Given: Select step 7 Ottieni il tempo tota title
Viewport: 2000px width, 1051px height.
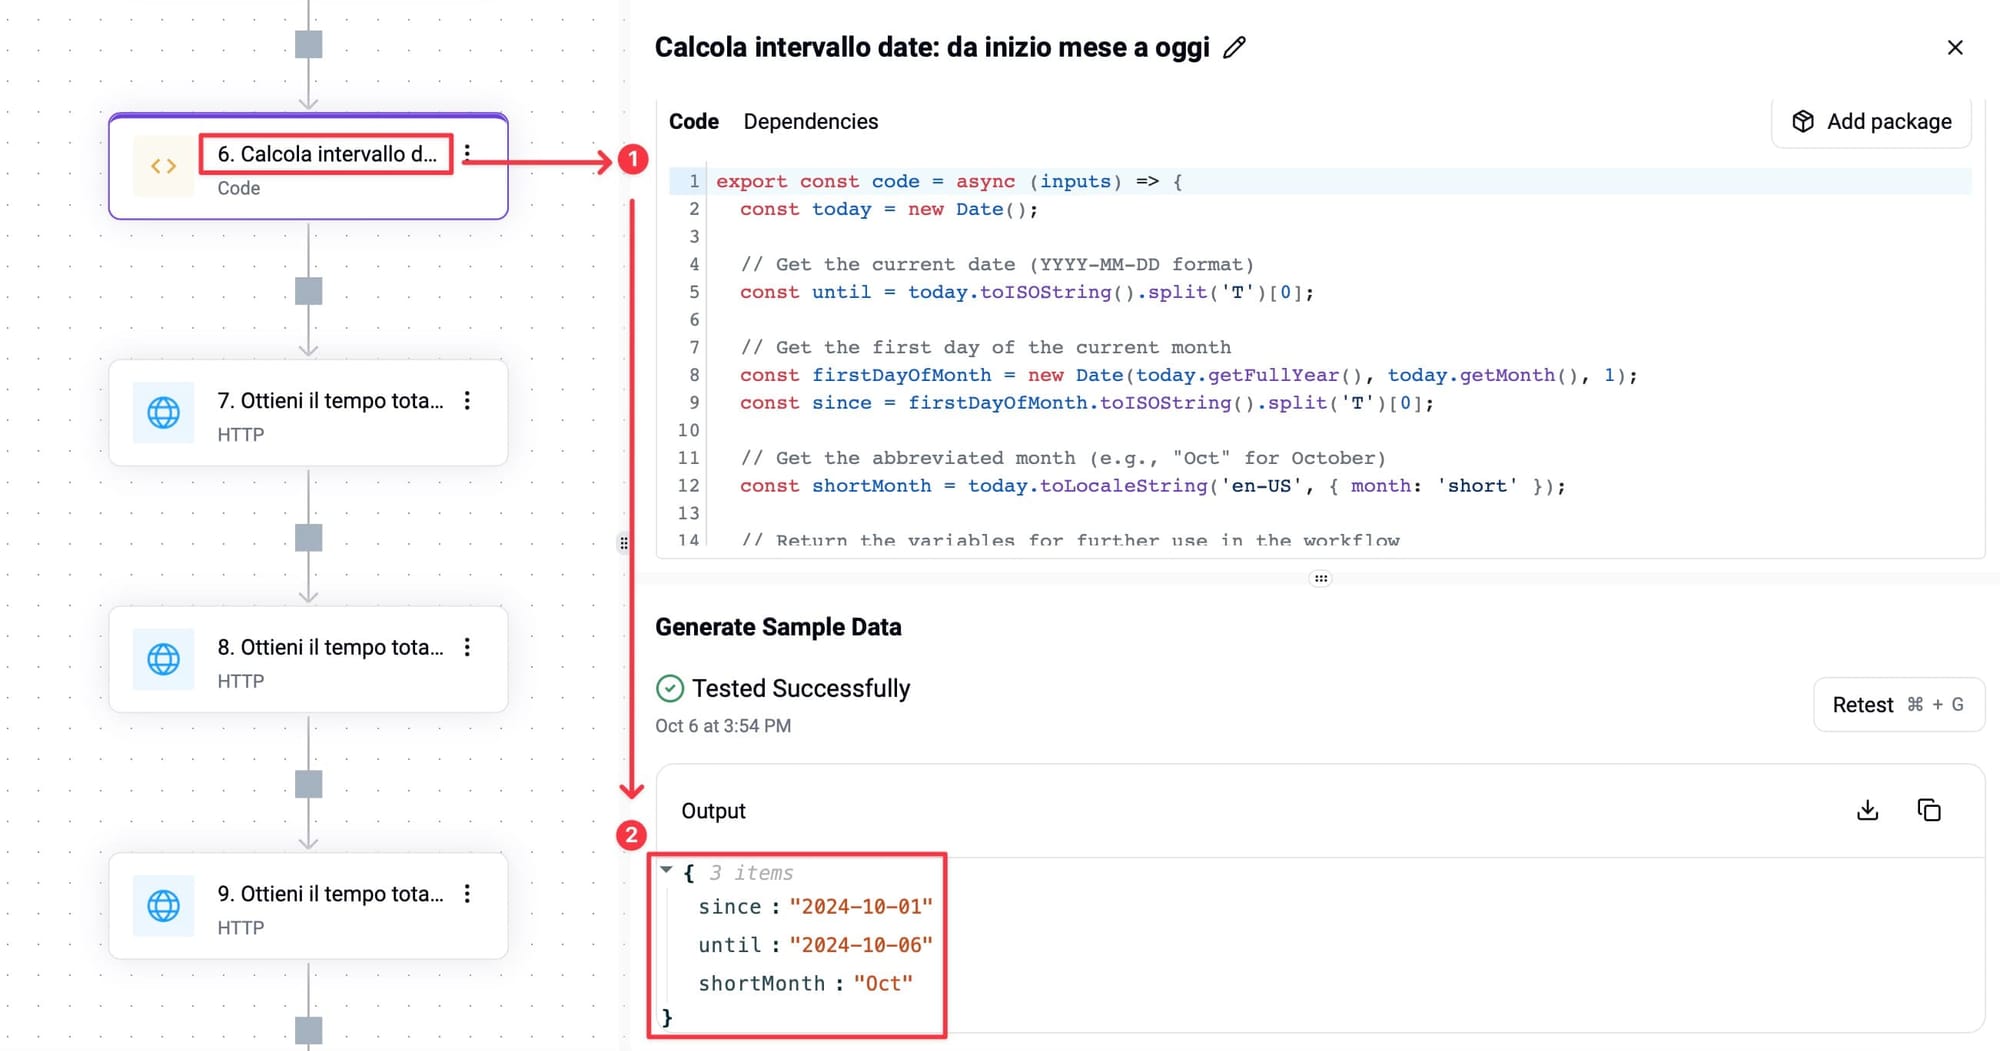Looking at the screenshot, I should [330, 400].
